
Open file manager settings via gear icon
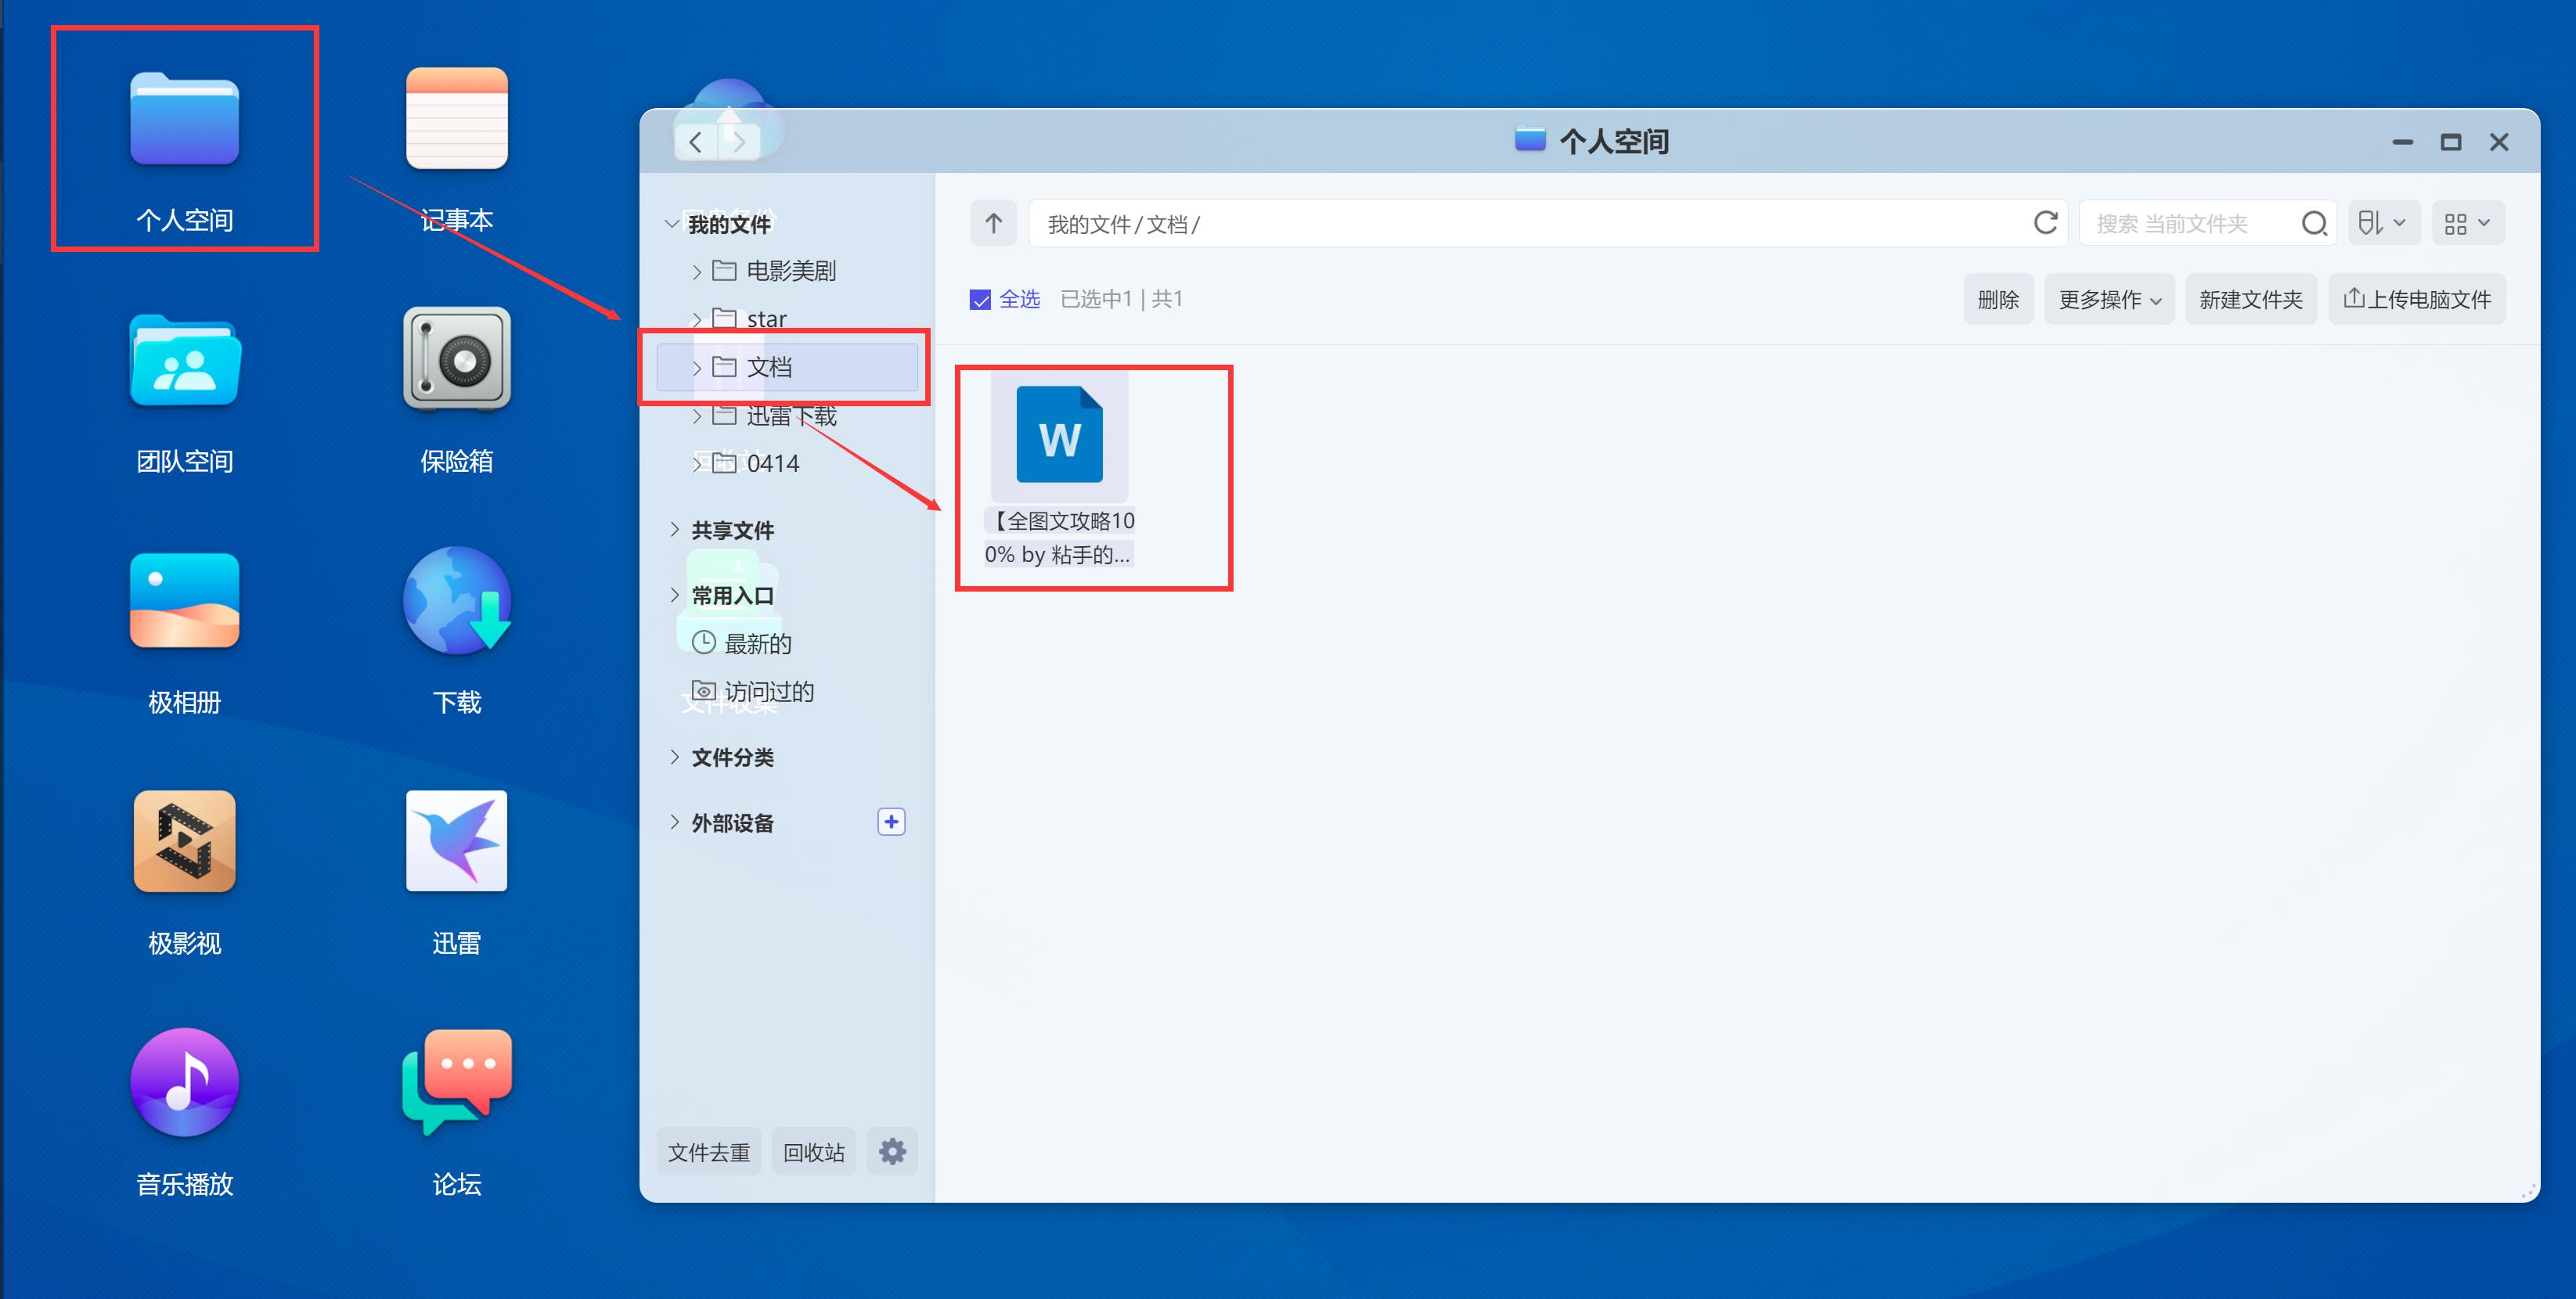pos(891,1151)
